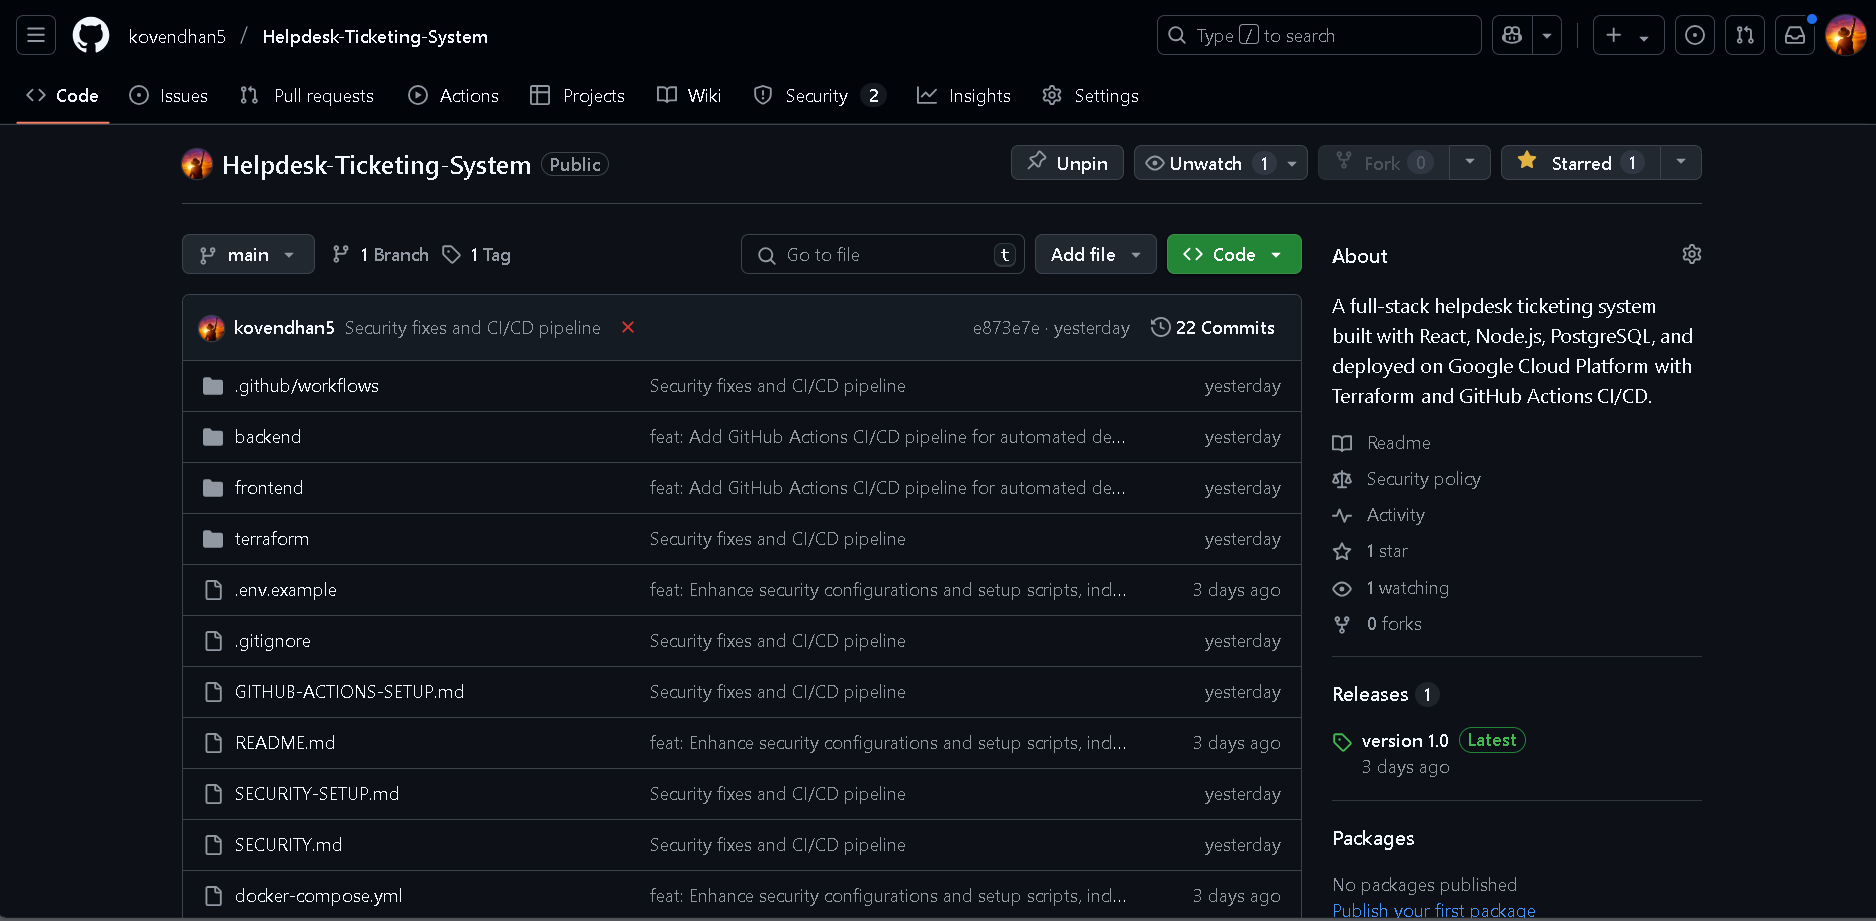The image size is (1876, 921).
Task: Open the SECURITY-SETUP.md file
Action: click(x=317, y=794)
